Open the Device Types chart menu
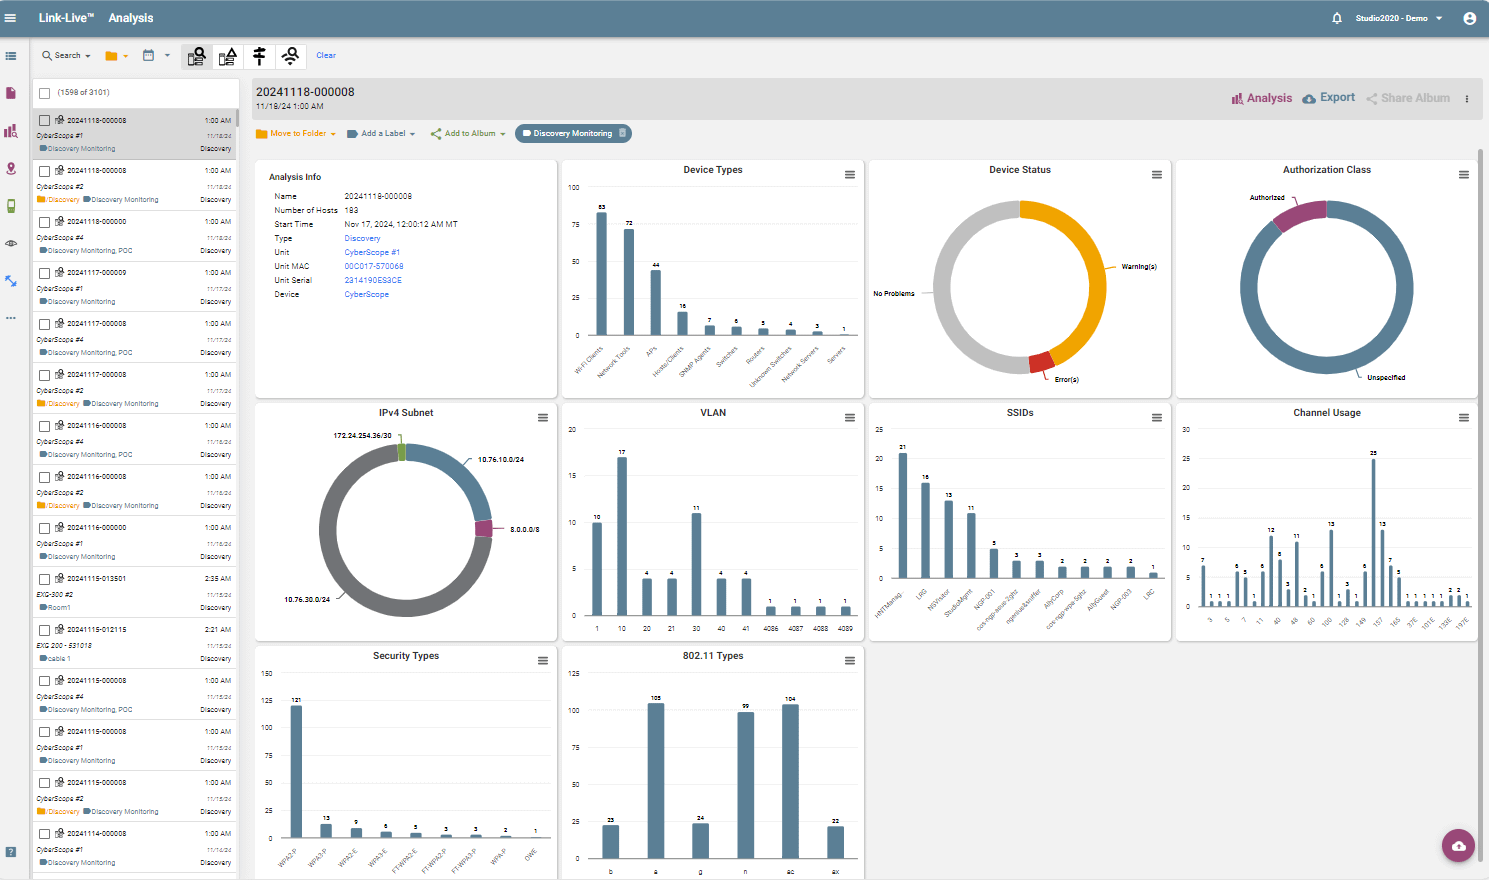 850,175
